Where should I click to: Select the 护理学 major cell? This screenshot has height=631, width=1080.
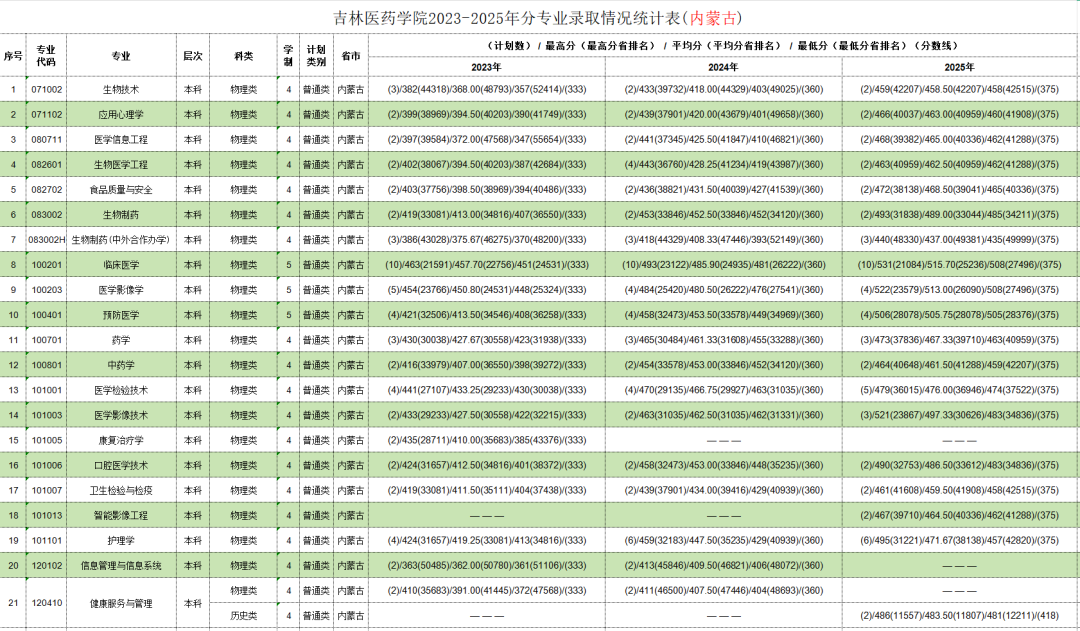click(121, 541)
